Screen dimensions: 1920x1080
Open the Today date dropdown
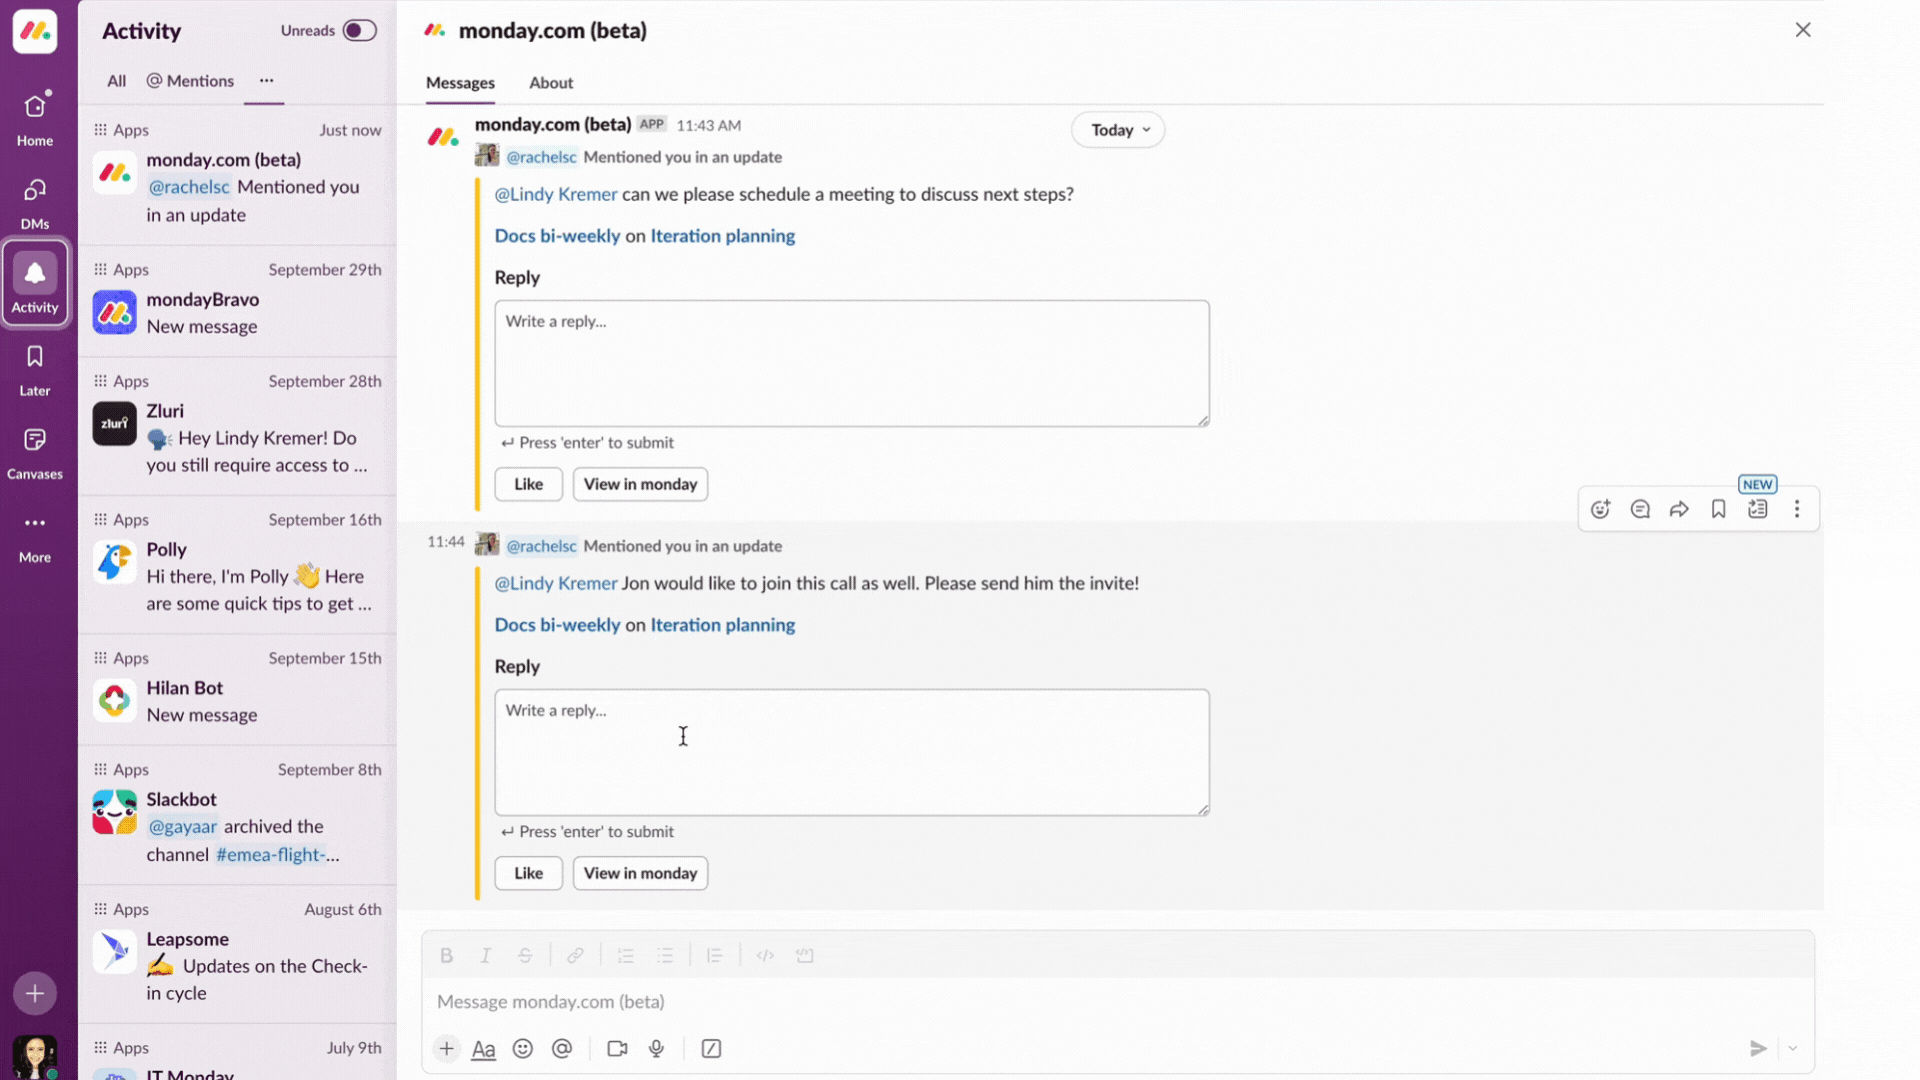[x=1117, y=129]
